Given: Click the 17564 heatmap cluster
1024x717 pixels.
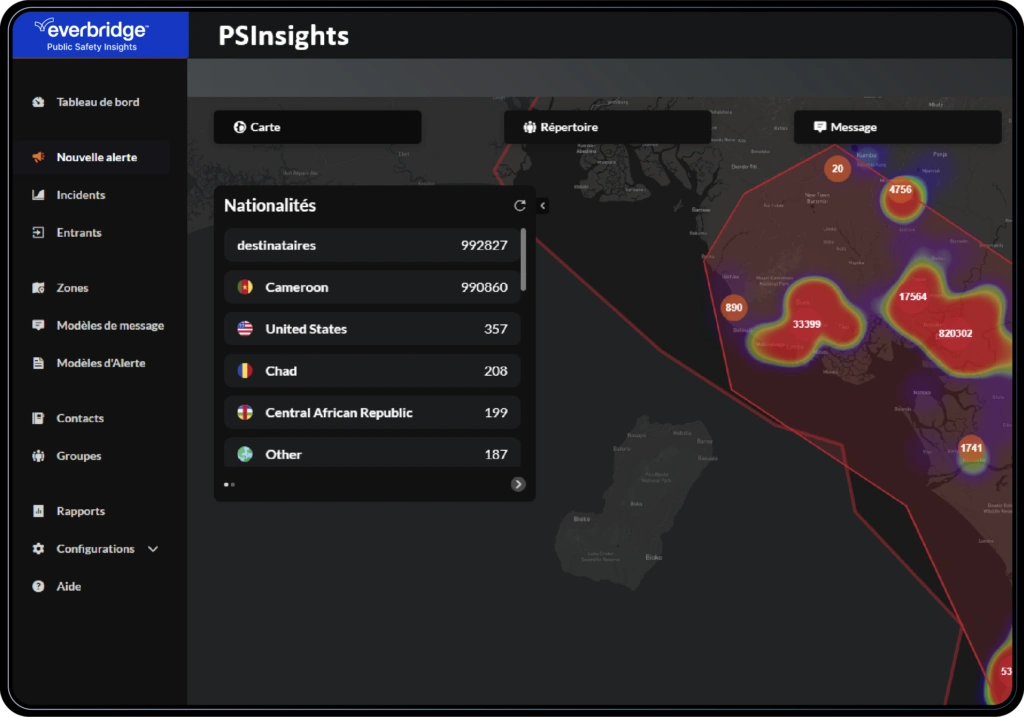Looking at the screenshot, I should 912,296.
